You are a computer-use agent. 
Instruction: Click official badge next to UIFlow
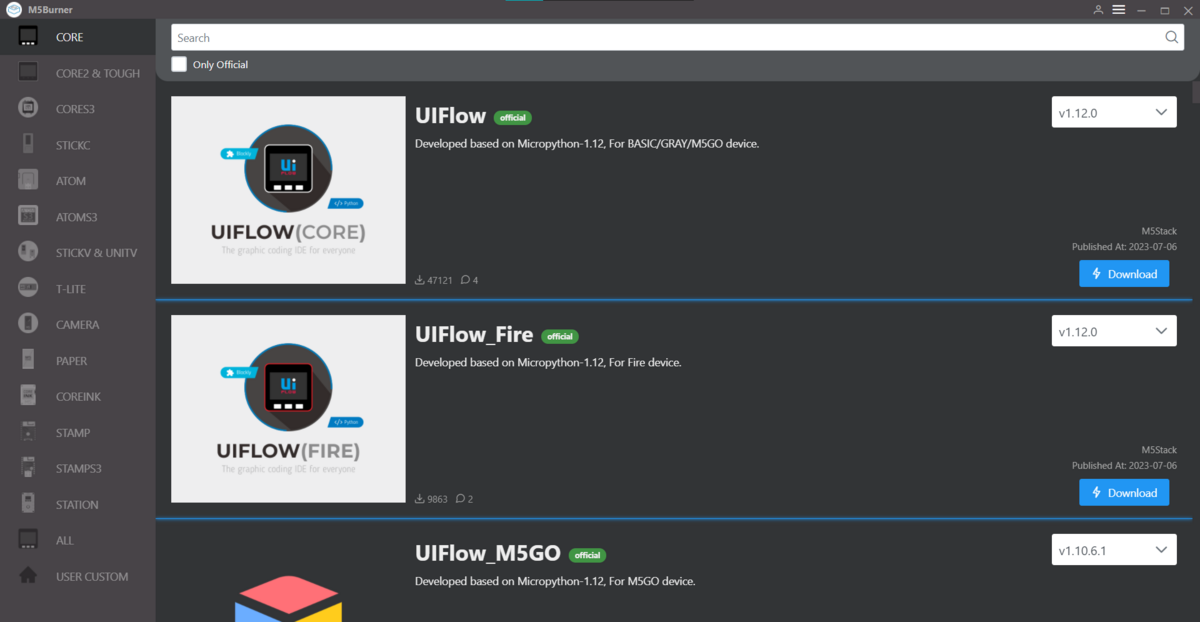coord(512,118)
